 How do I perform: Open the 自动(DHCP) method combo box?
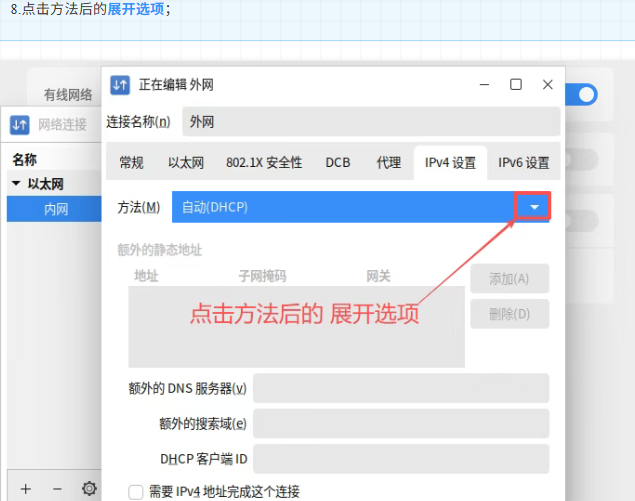click(x=342, y=207)
